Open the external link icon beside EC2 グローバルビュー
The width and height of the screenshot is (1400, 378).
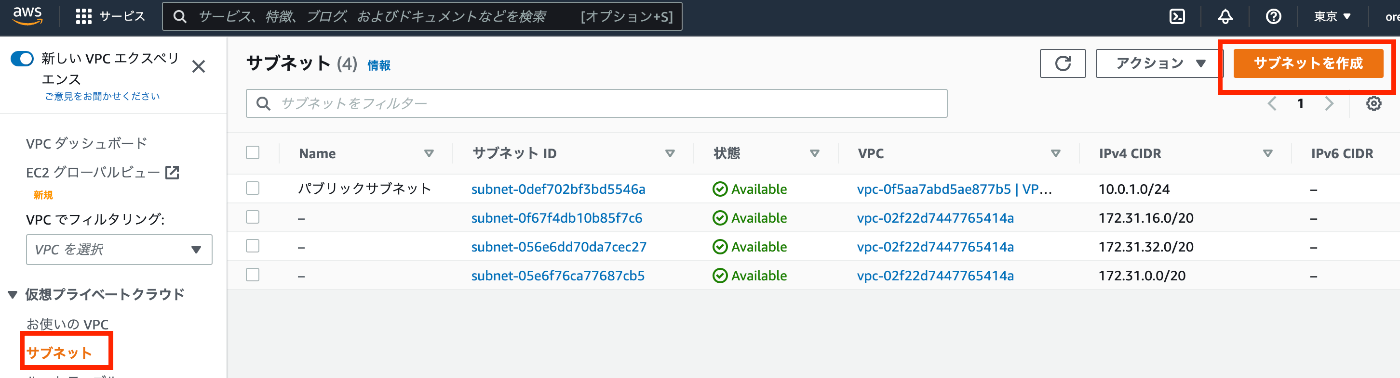pyautogui.click(x=172, y=173)
